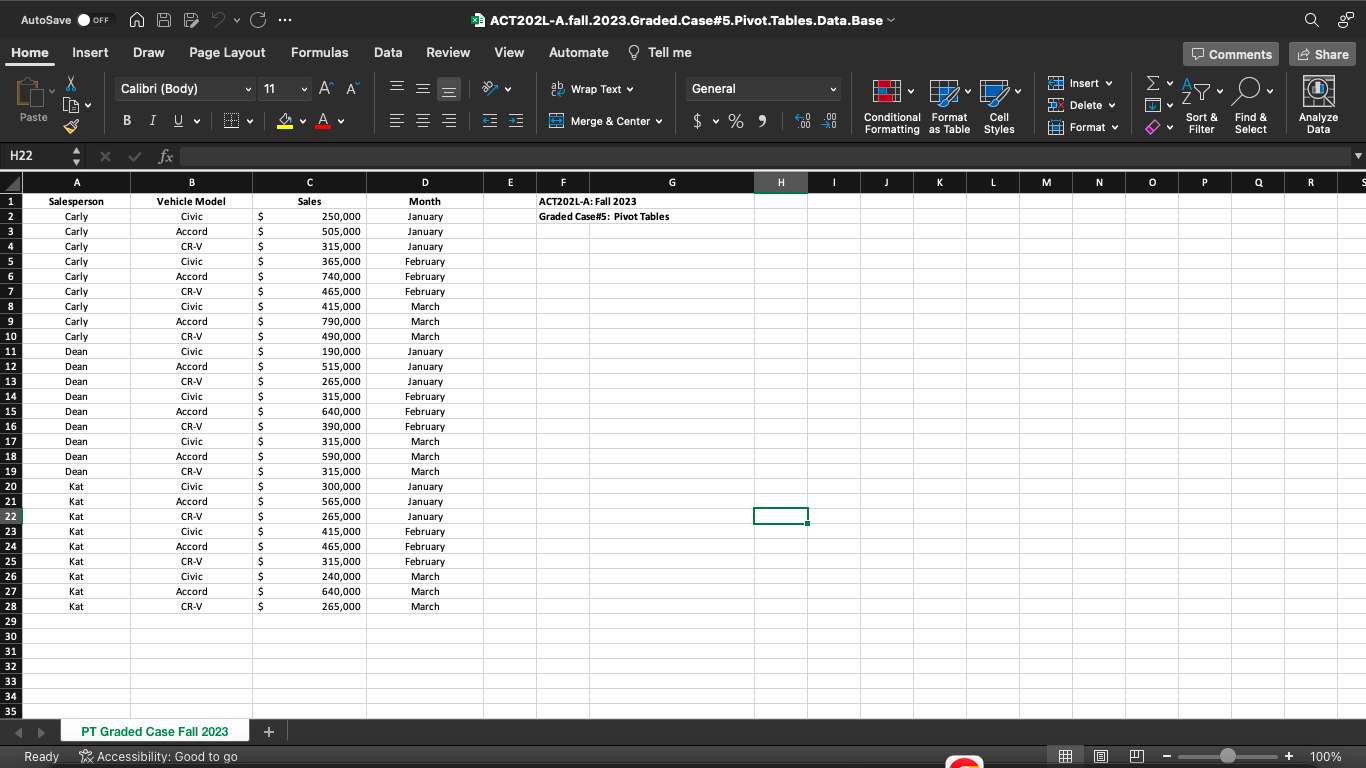The height and width of the screenshot is (768, 1366).
Task: Toggle bottom align for cell text
Action: pyautogui.click(x=449, y=89)
